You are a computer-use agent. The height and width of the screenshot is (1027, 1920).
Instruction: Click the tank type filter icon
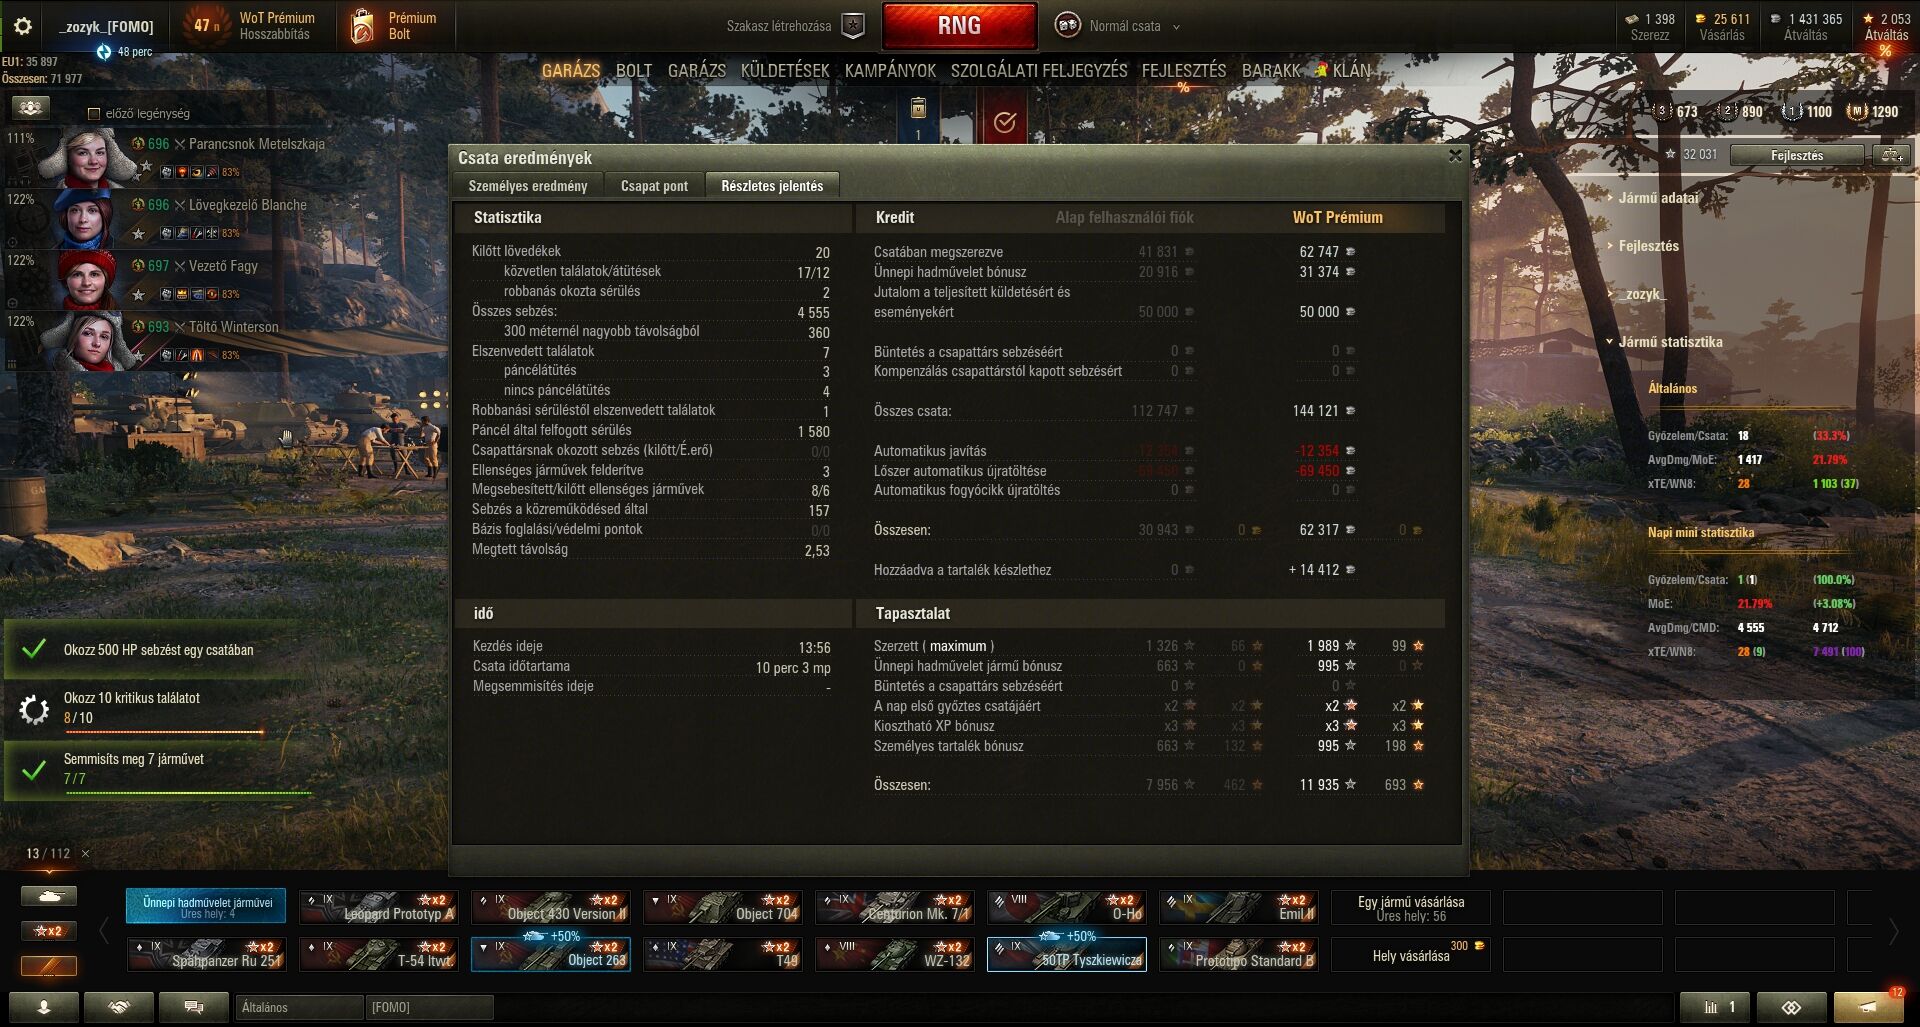(x=48, y=896)
